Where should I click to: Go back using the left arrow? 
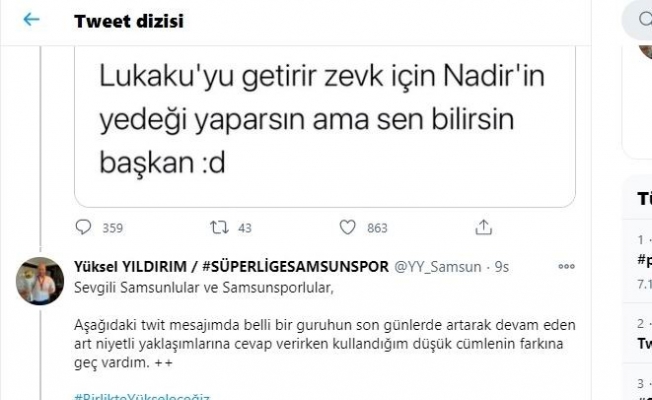(32, 20)
